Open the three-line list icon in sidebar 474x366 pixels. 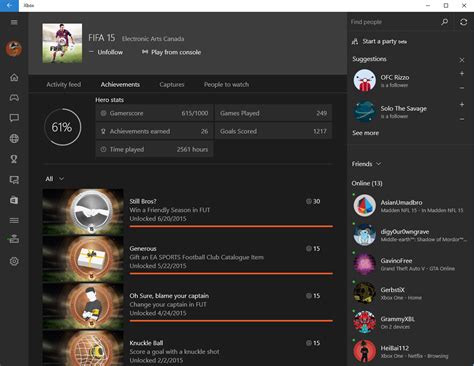coord(14,220)
